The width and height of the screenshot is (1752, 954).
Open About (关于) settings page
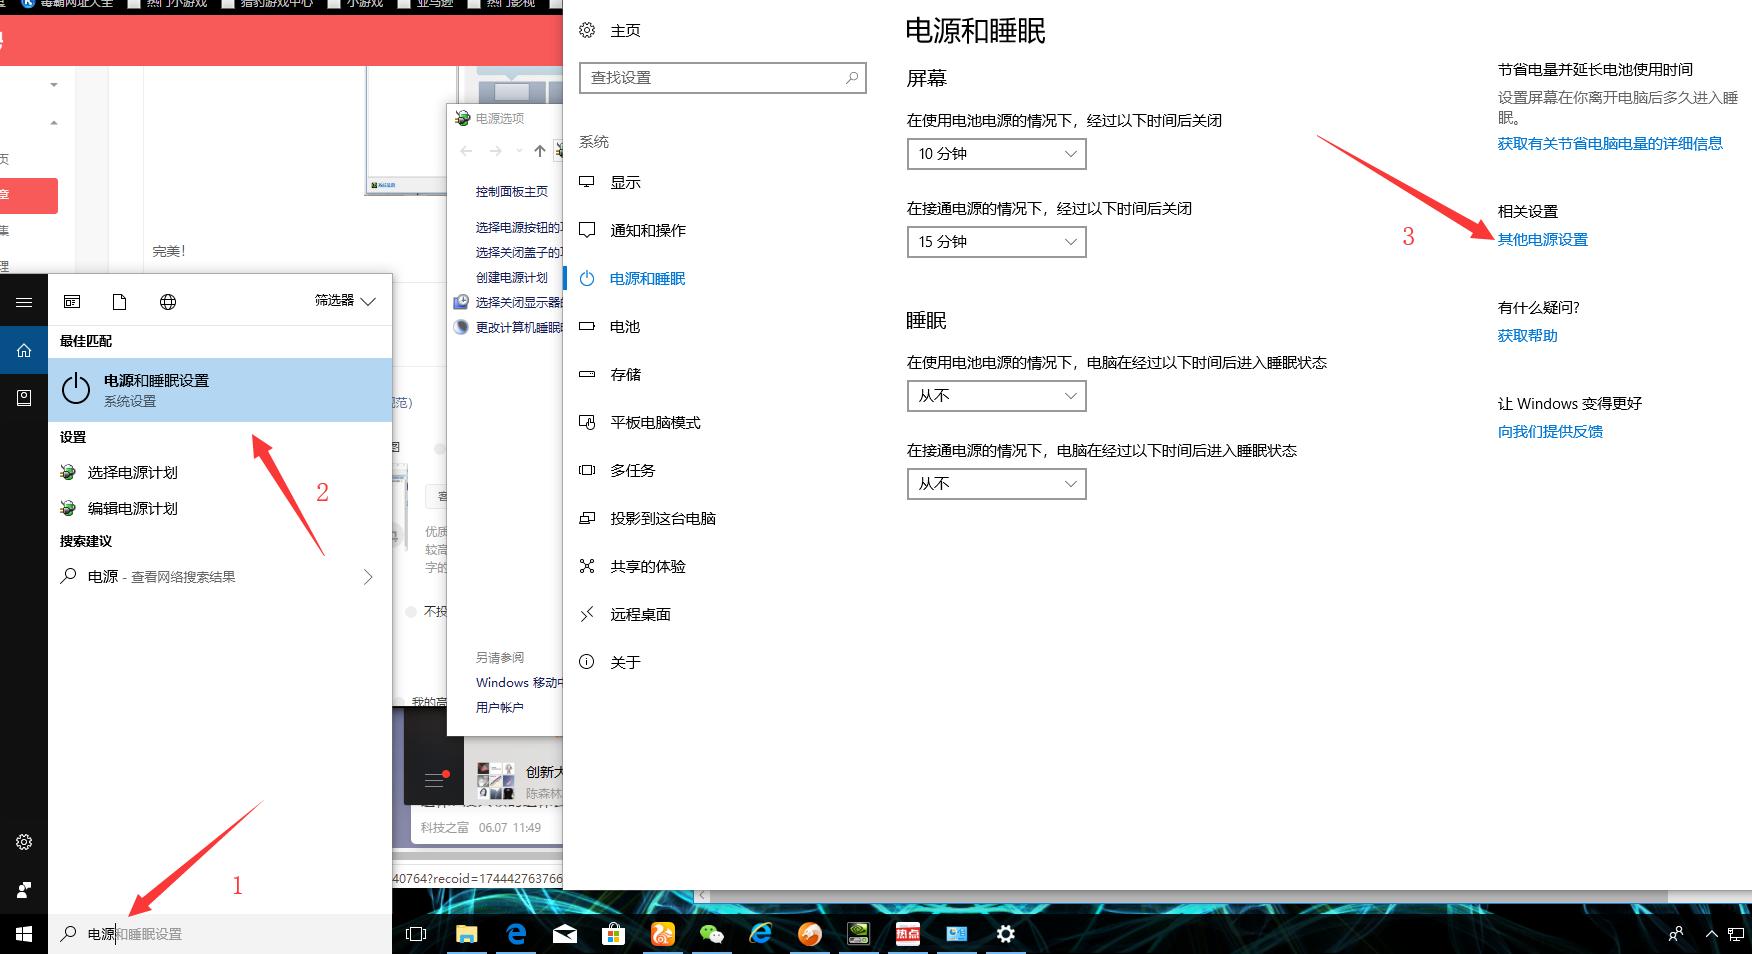[x=623, y=661]
